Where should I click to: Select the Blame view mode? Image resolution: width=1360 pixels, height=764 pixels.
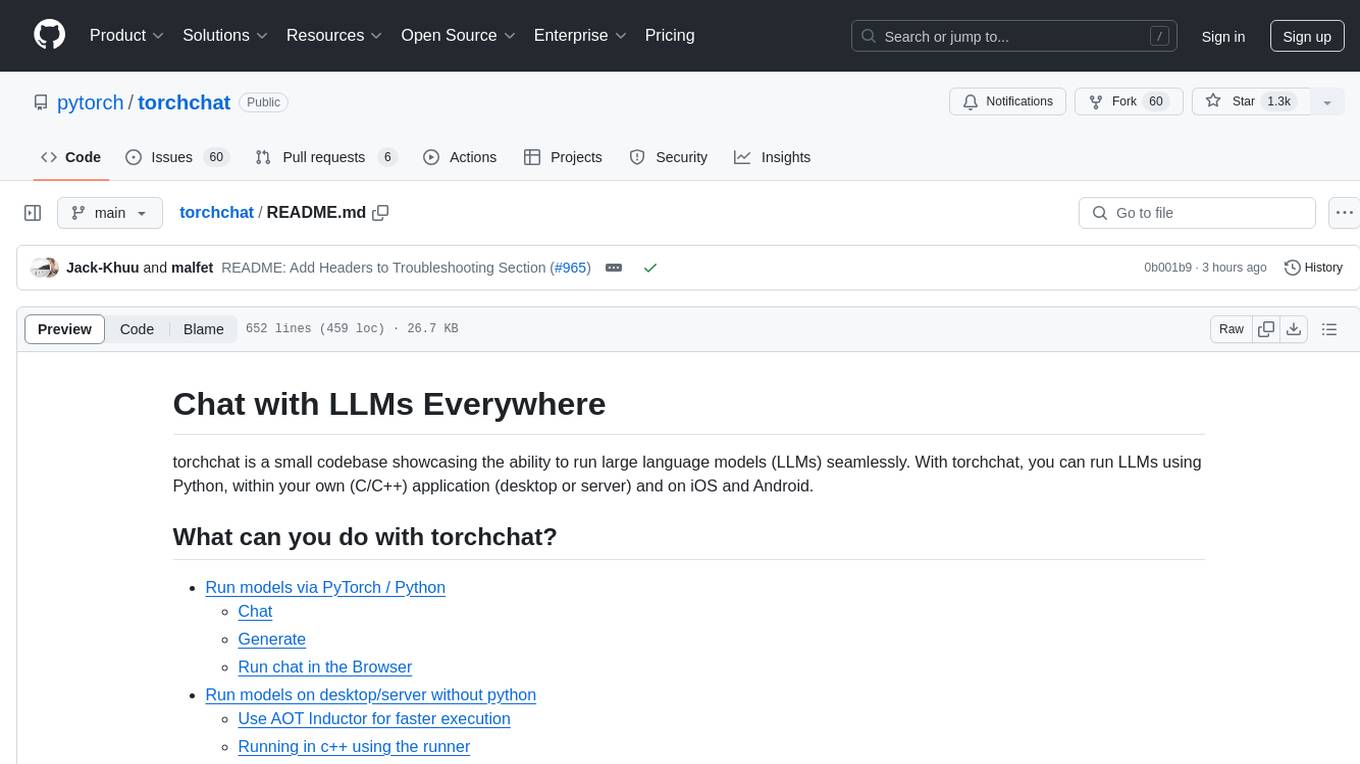pyautogui.click(x=204, y=329)
